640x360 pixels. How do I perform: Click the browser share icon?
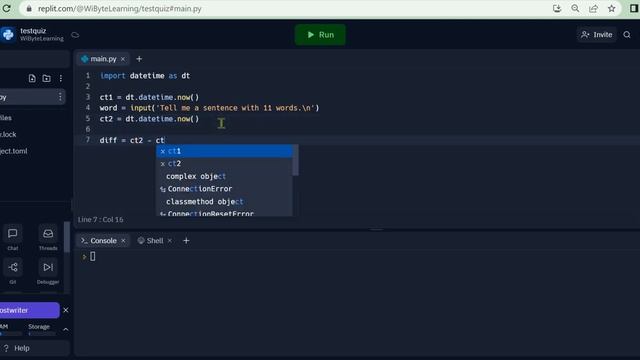coord(593,8)
